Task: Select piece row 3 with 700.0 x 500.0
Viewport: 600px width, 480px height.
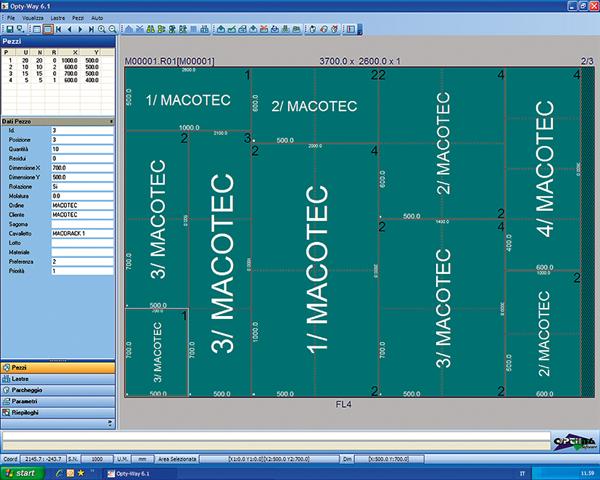Action: click(58, 73)
